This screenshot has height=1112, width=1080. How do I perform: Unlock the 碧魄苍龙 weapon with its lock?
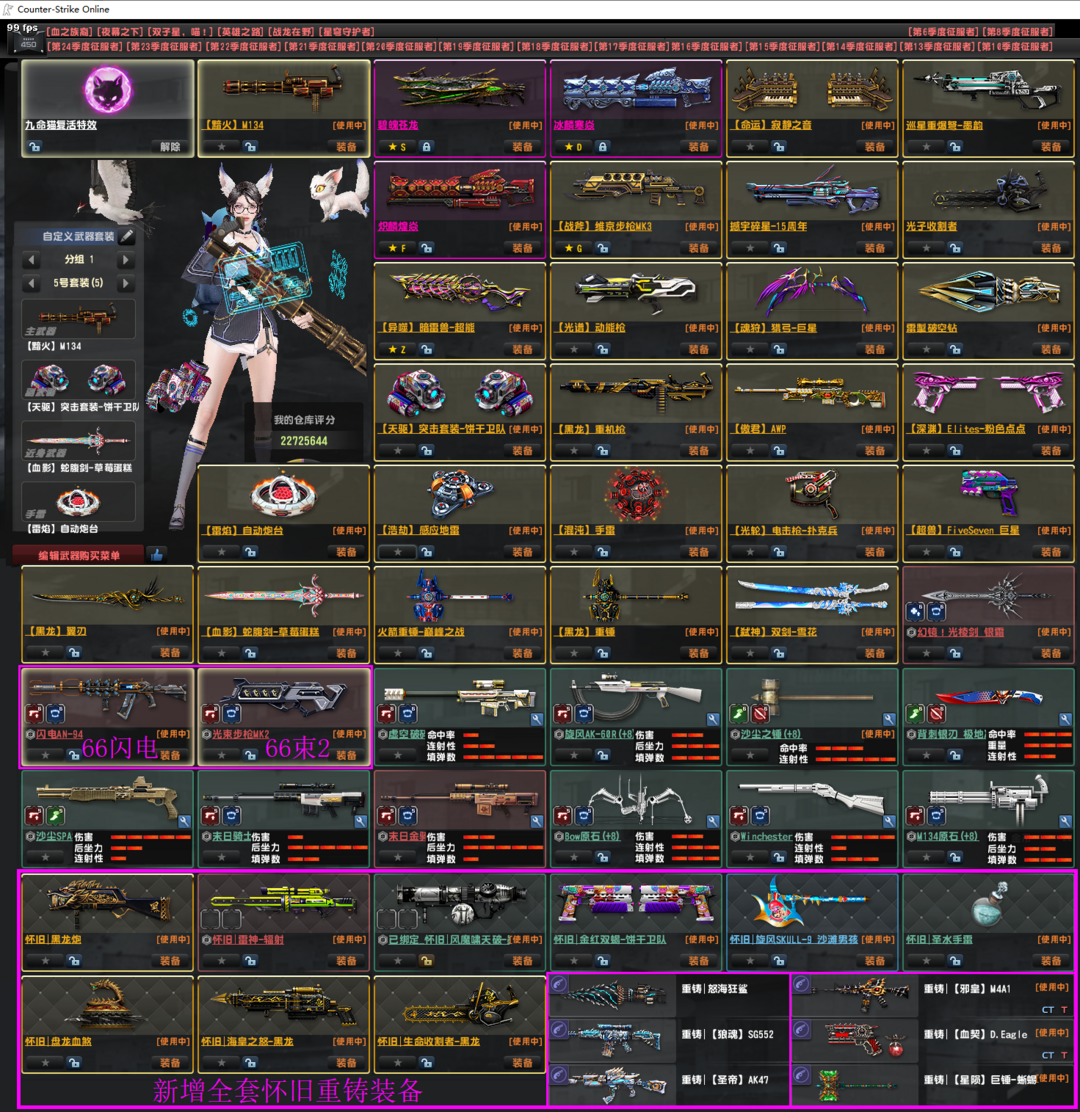pos(426,147)
